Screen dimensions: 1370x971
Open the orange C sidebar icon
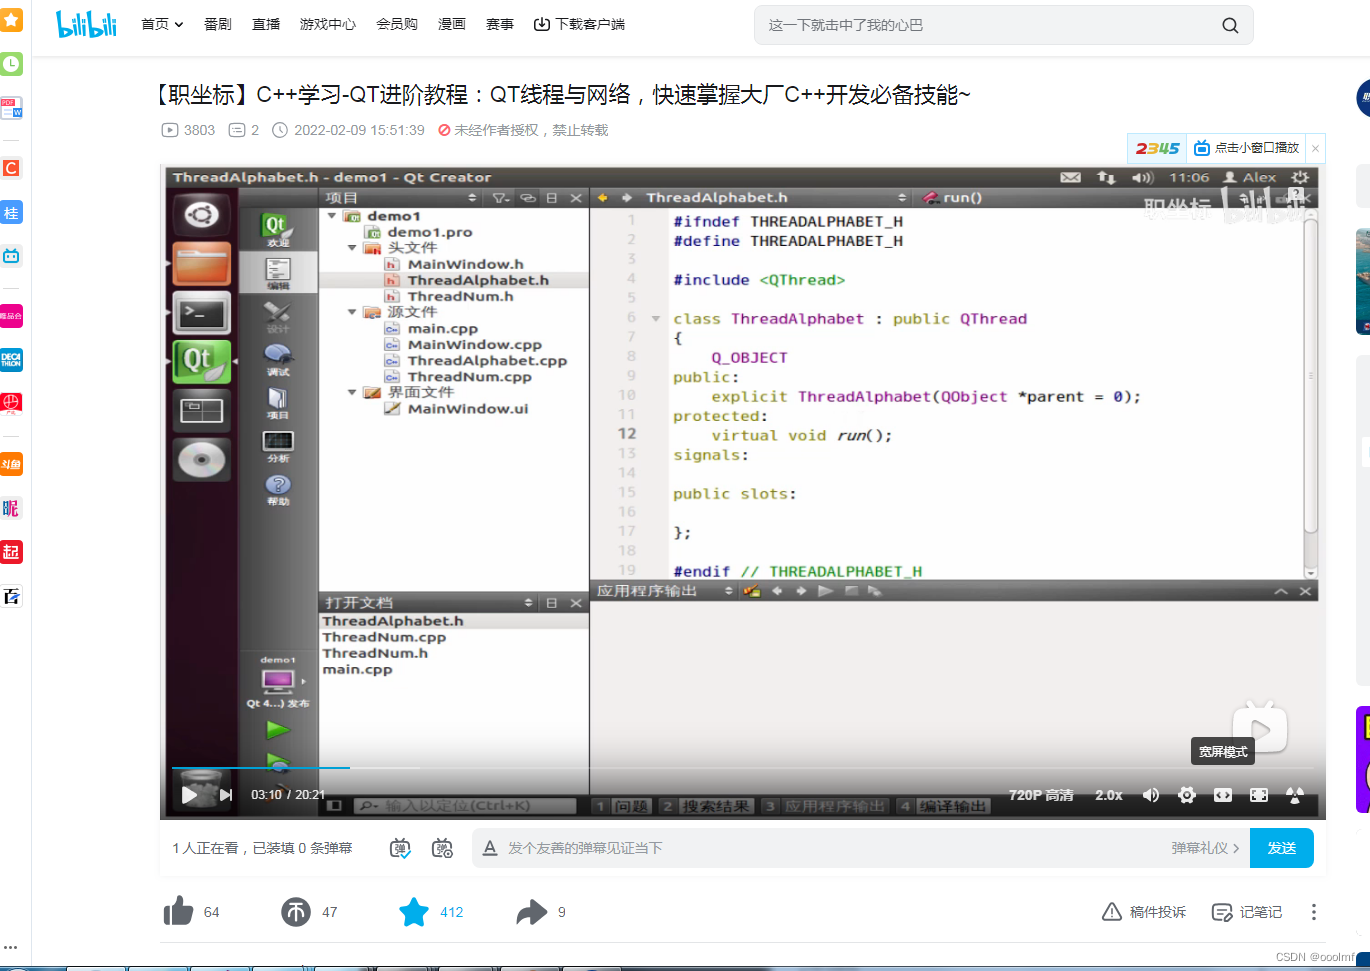click(x=11, y=168)
